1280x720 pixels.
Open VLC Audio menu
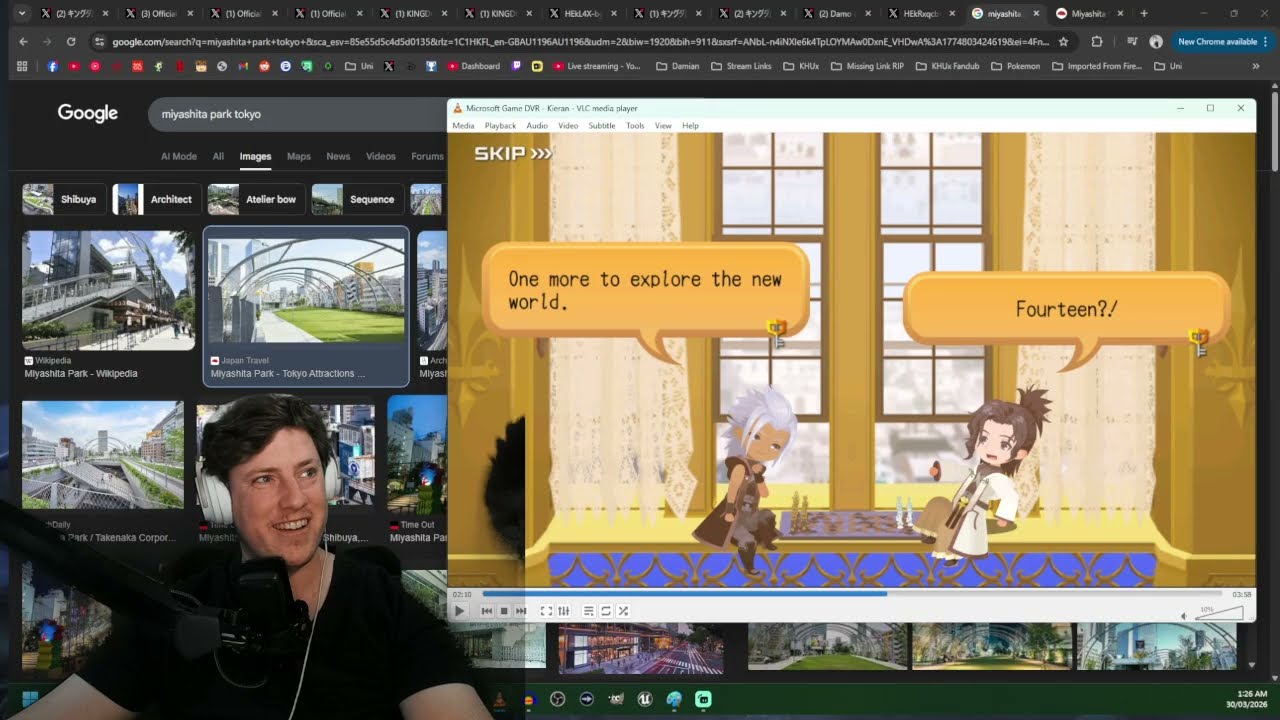pos(537,126)
